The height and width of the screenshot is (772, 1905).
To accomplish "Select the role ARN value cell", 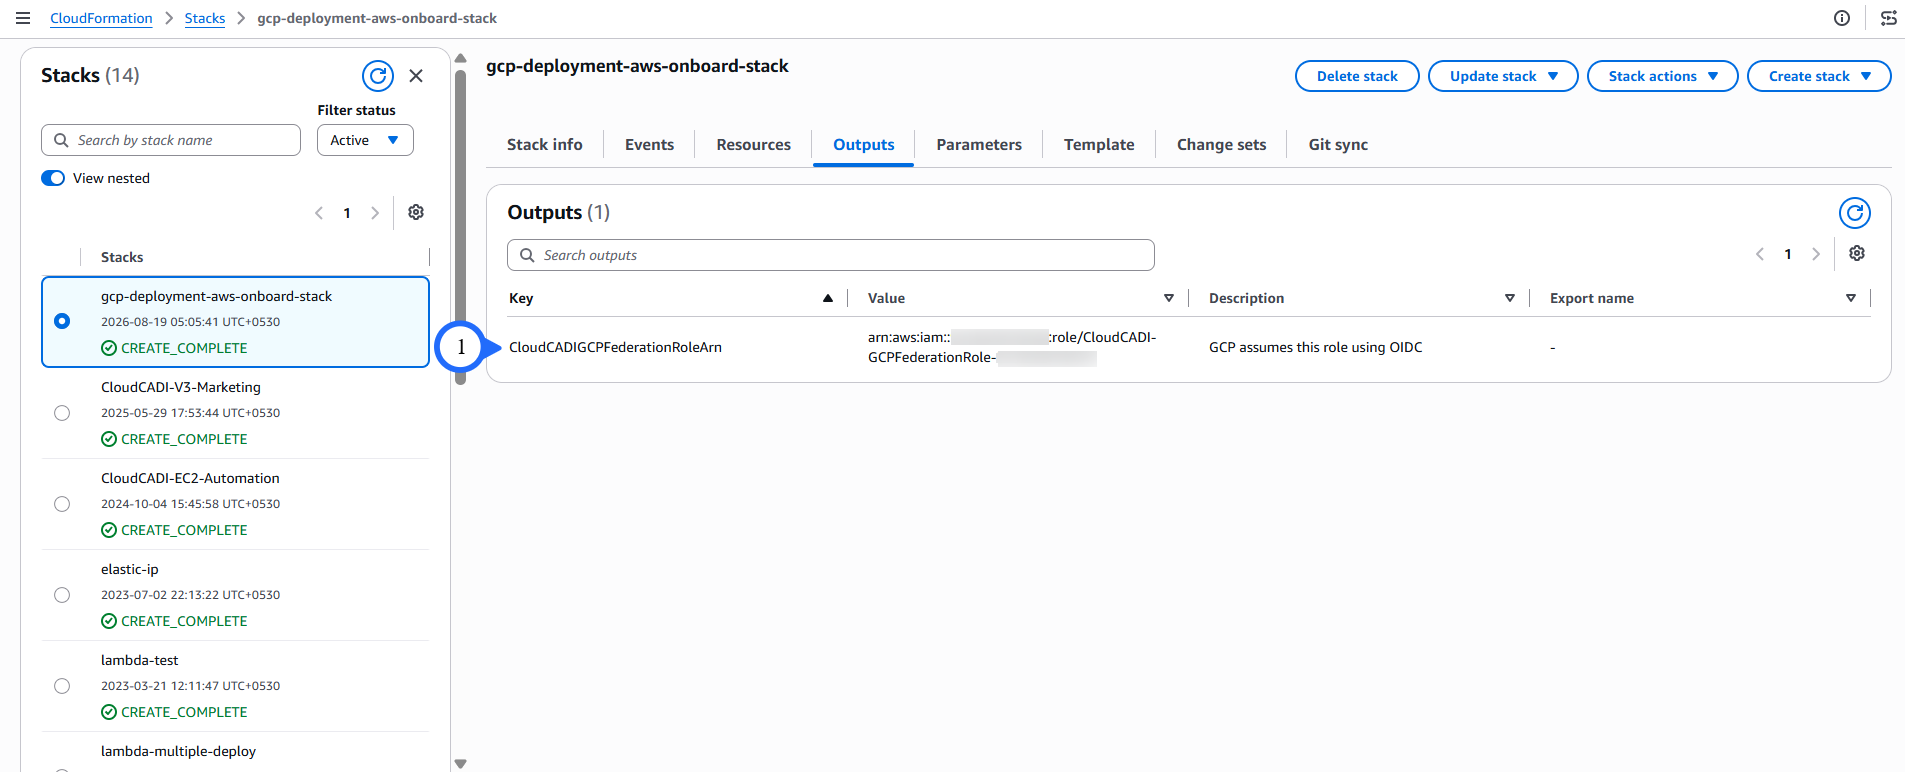I will tap(1012, 347).
